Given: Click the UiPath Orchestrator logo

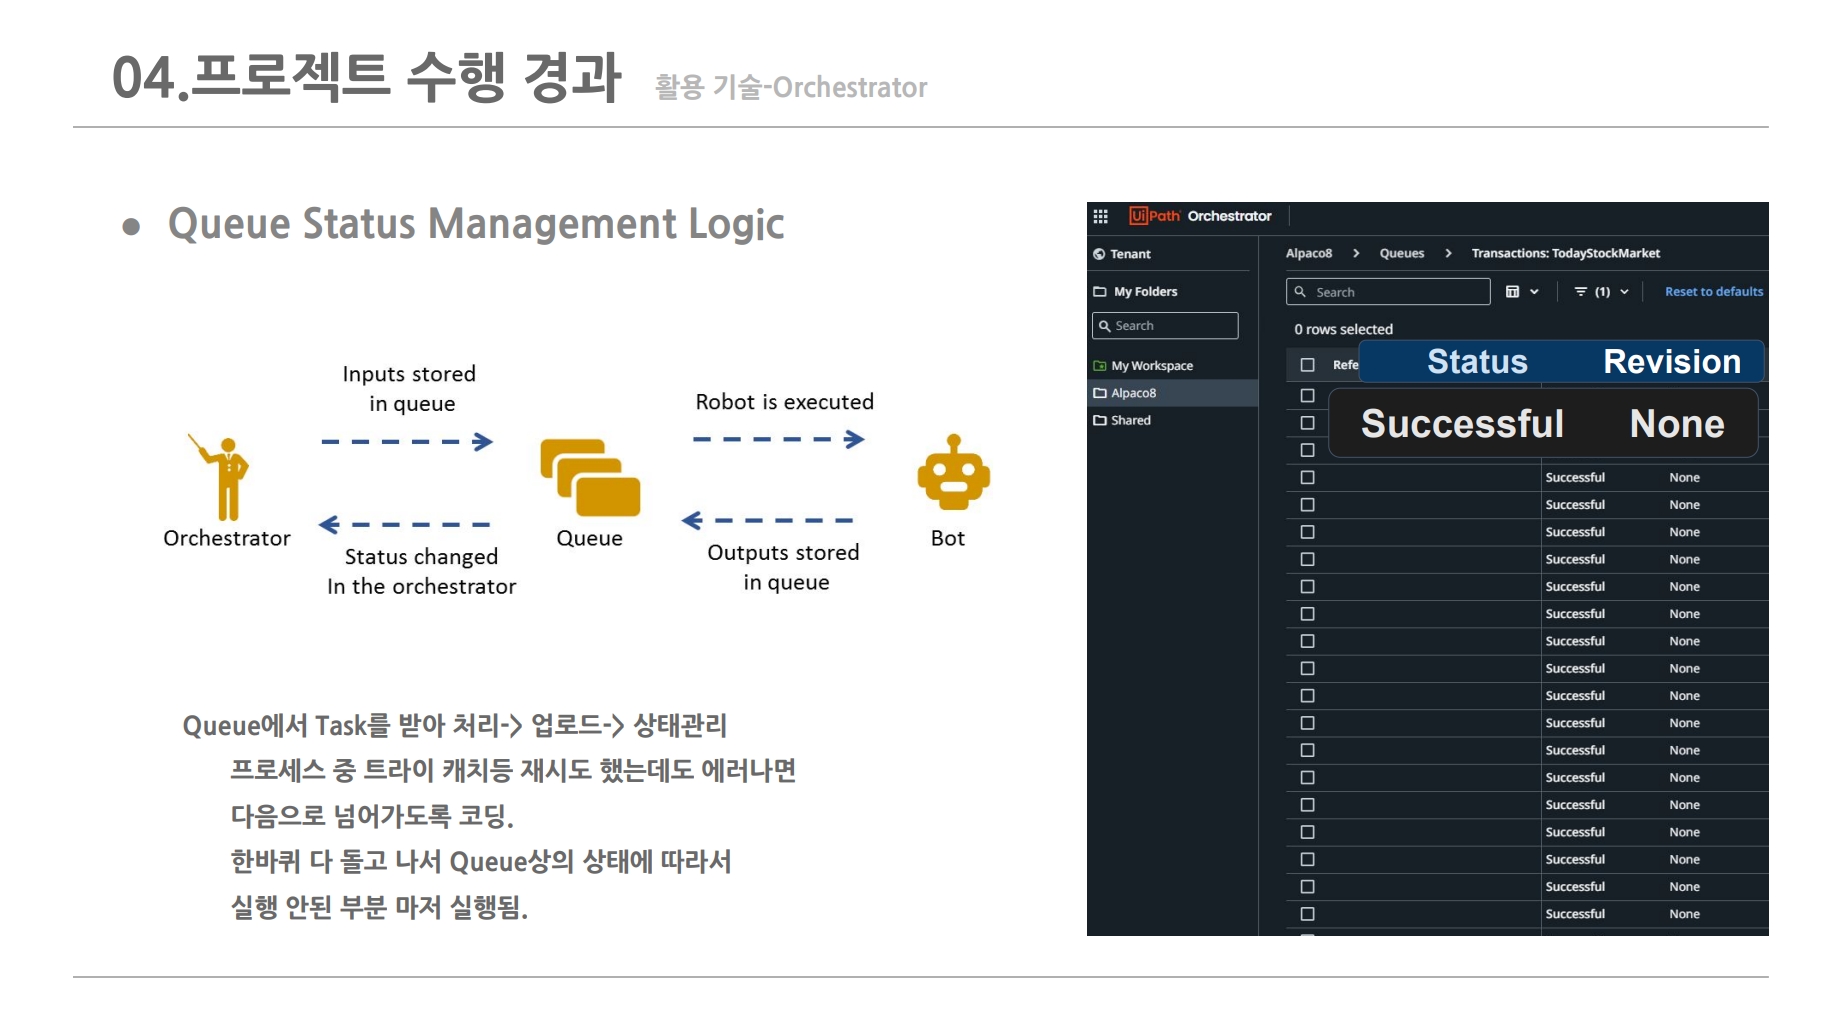Looking at the screenshot, I should click(1200, 216).
